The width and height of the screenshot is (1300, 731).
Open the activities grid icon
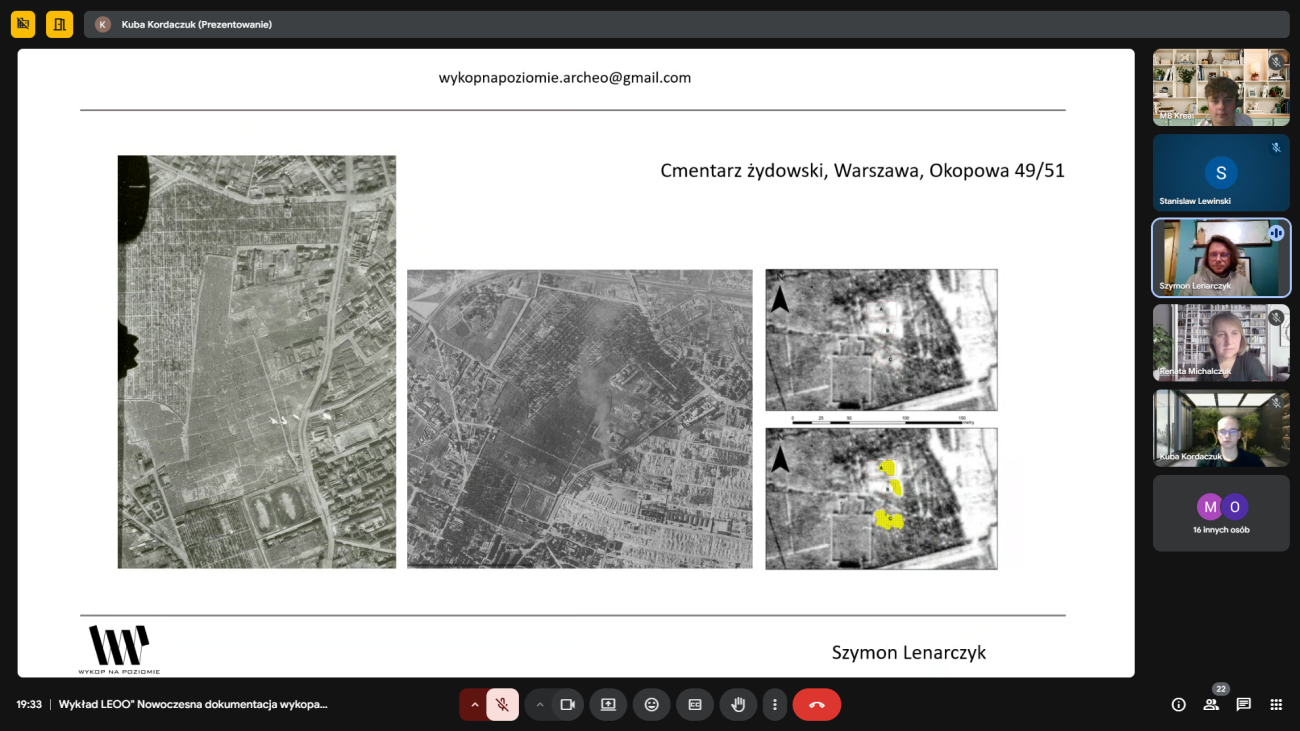tap(1276, 705)
